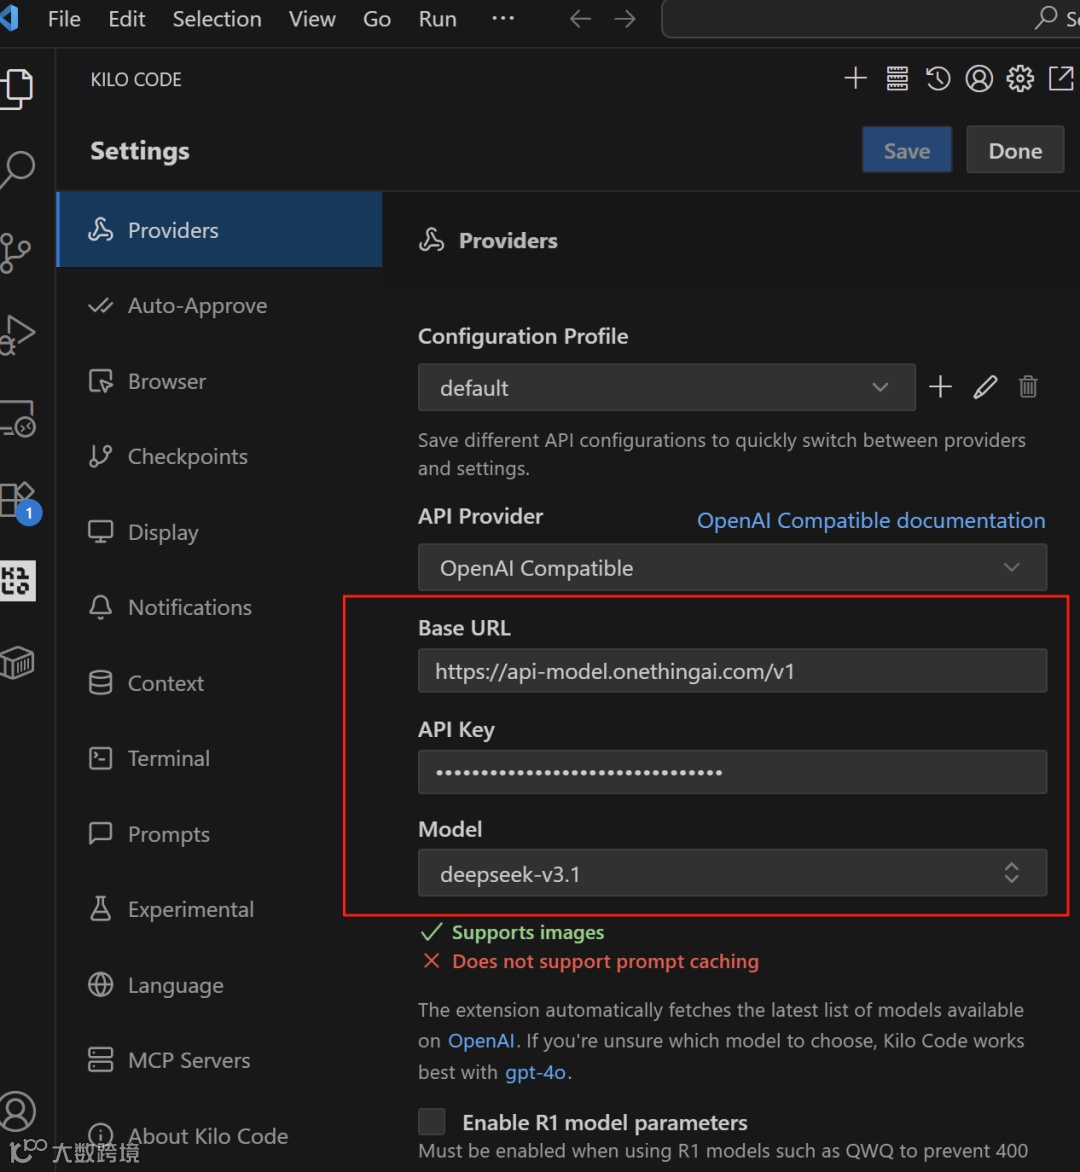Click the Save button
1080x1172 pixels.
click(x=906, y=151)
